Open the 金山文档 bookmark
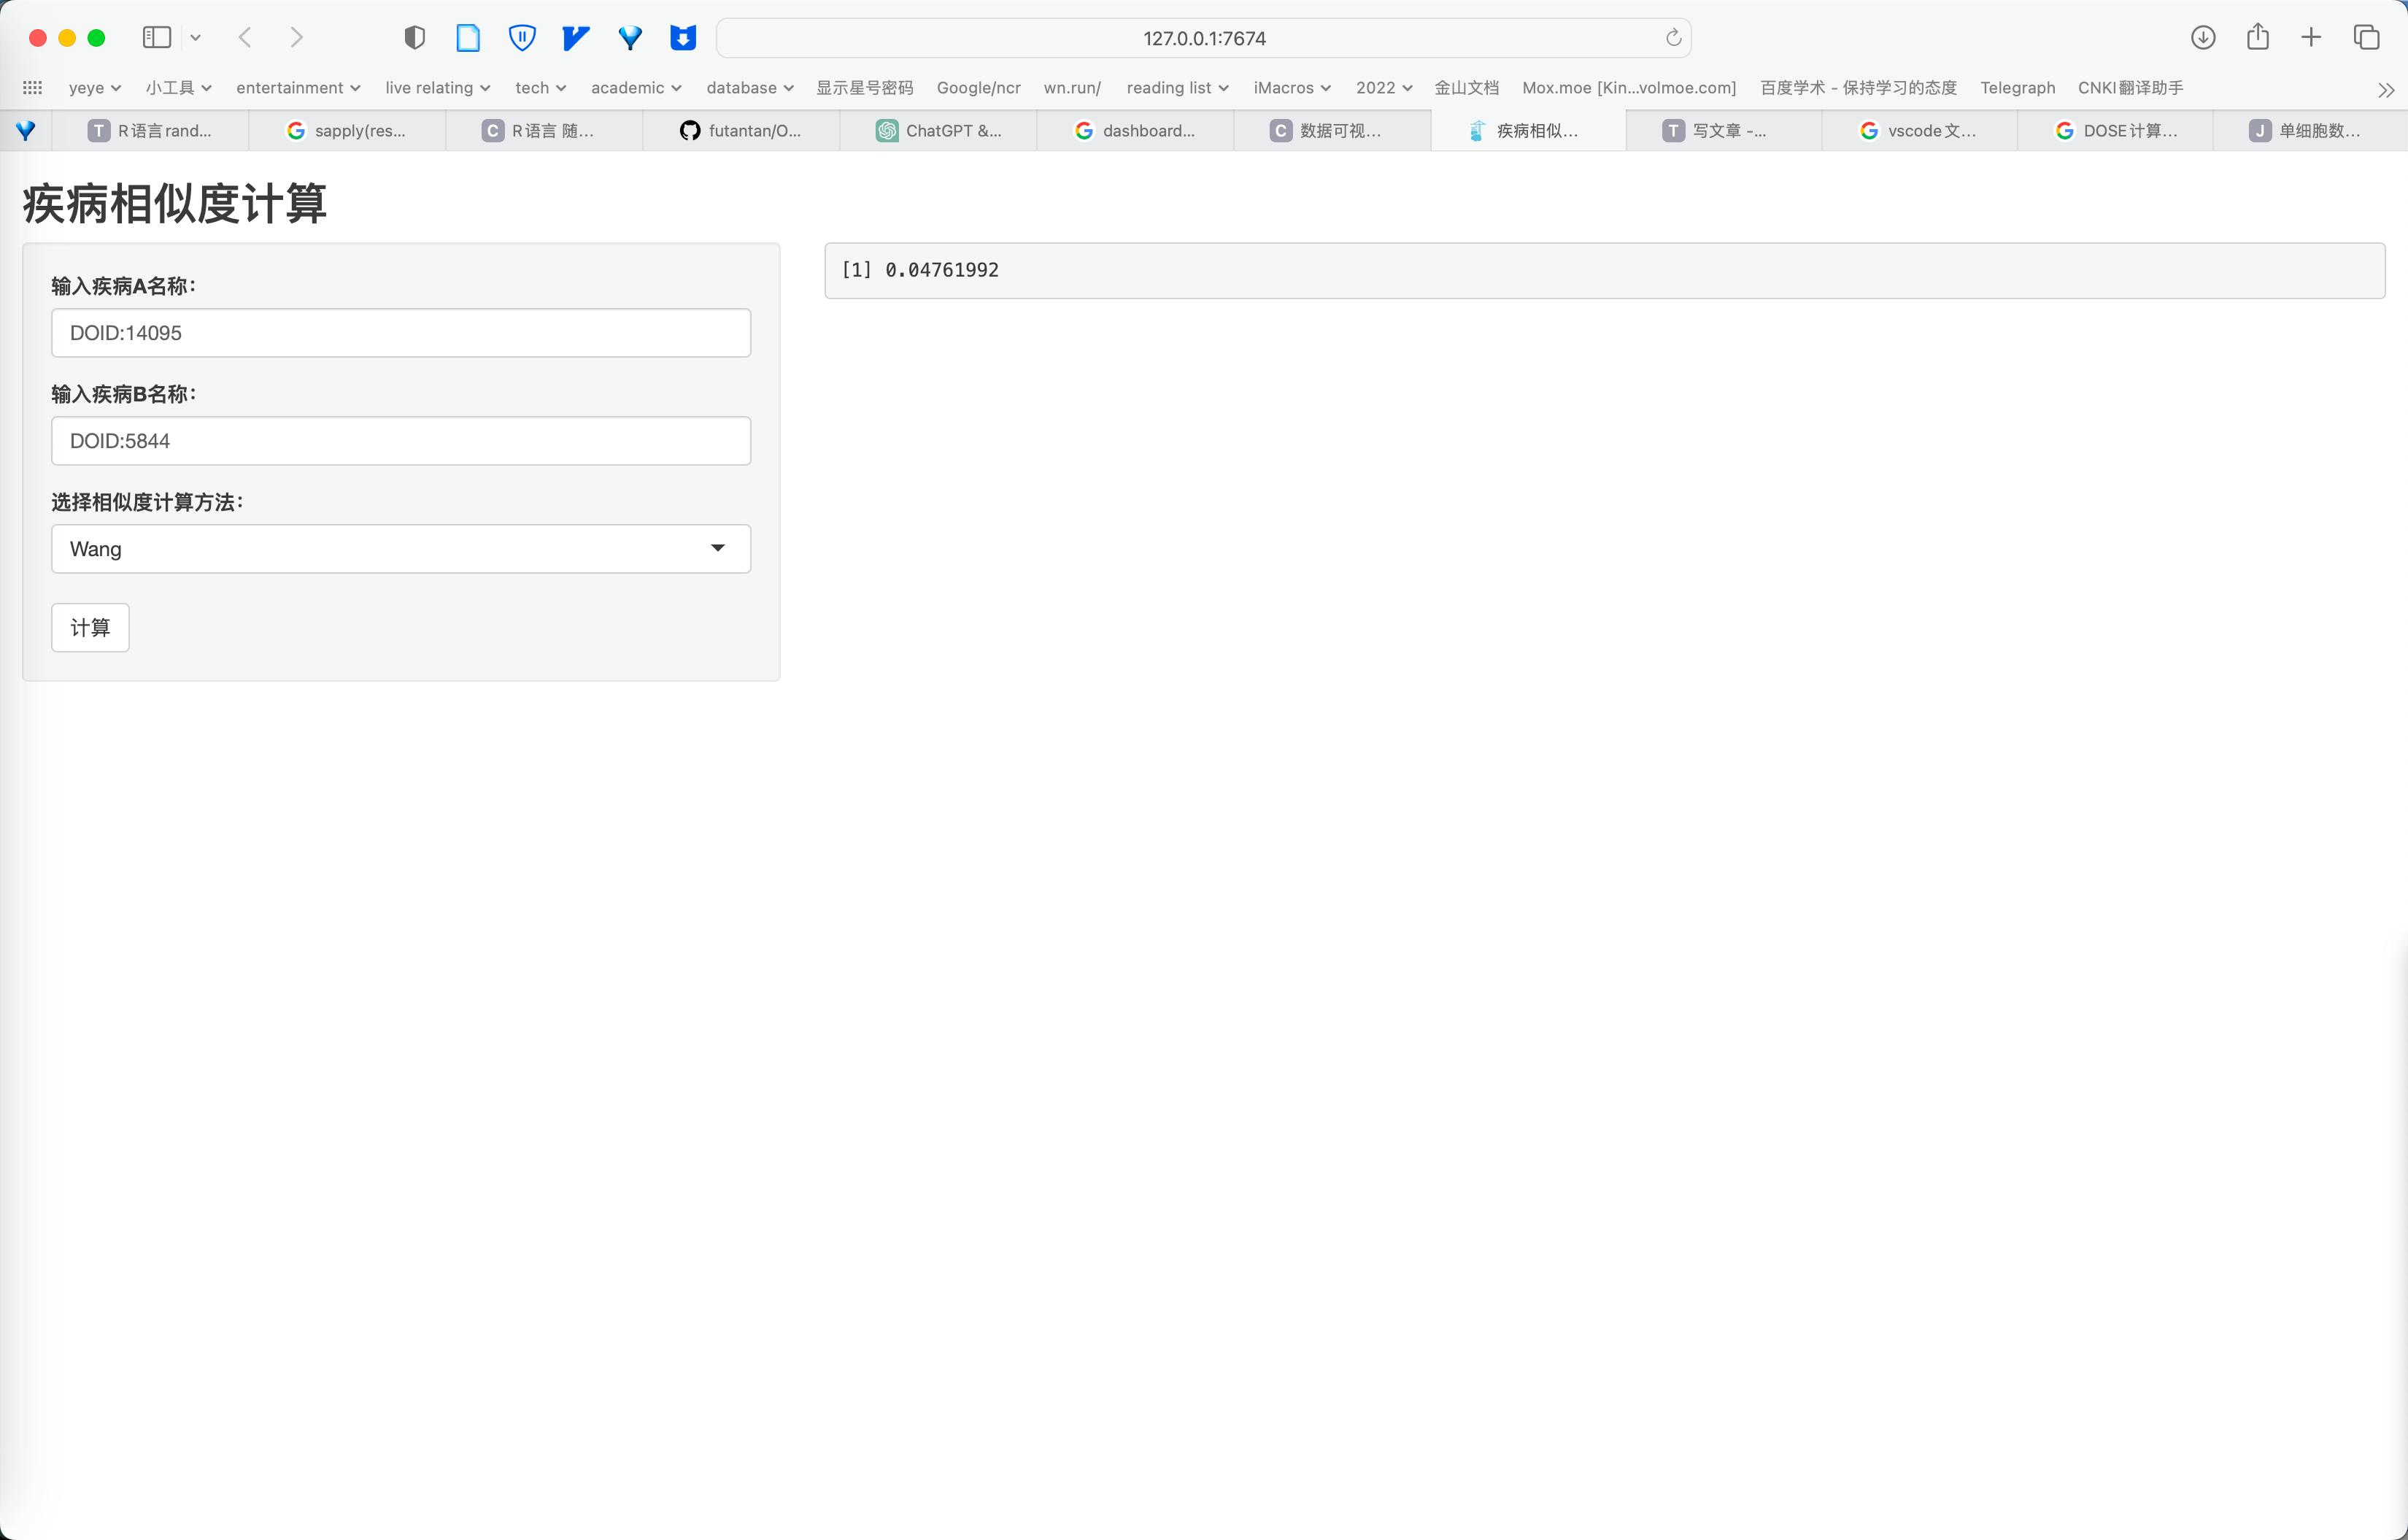 pos(1466,88)
